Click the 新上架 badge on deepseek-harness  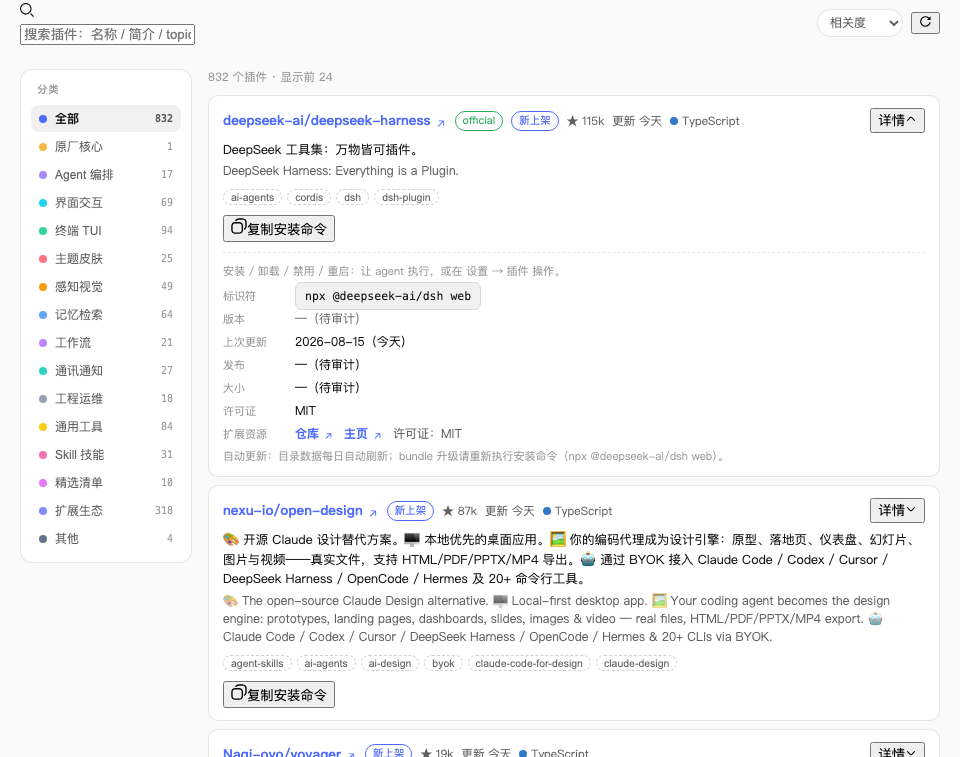534,121
